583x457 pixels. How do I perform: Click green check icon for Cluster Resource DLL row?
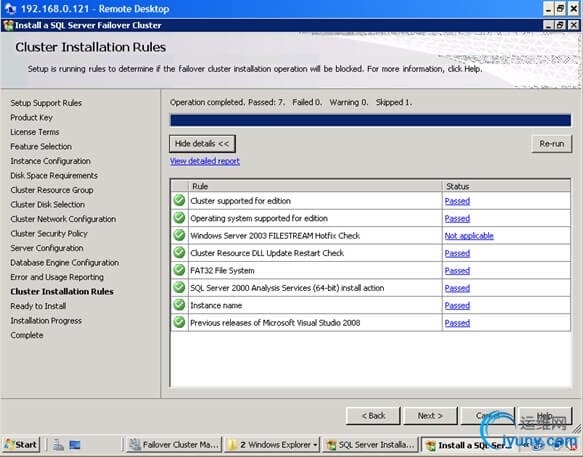(x=179, y=252)
